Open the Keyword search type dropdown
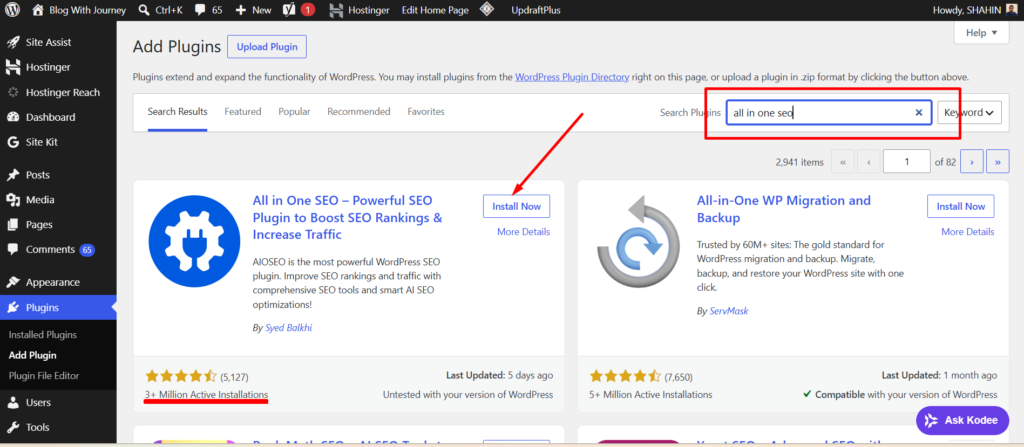This screenshot has width=1024, height=447. pyautogui.click(x=969, y=112)
